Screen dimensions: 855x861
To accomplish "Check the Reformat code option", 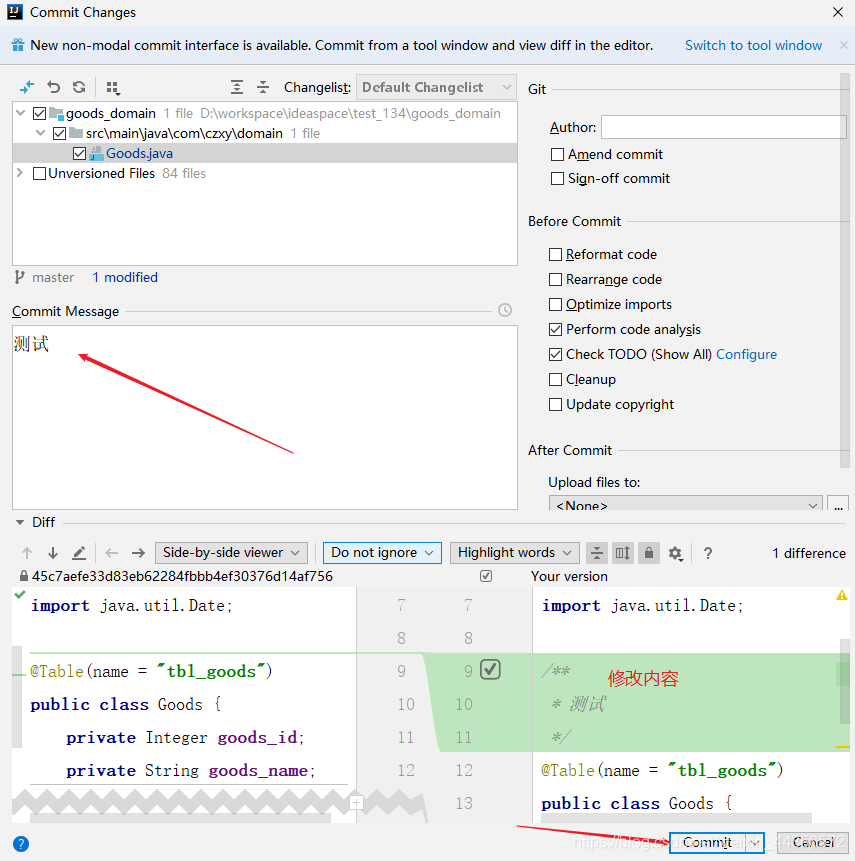I will (555, 254).
